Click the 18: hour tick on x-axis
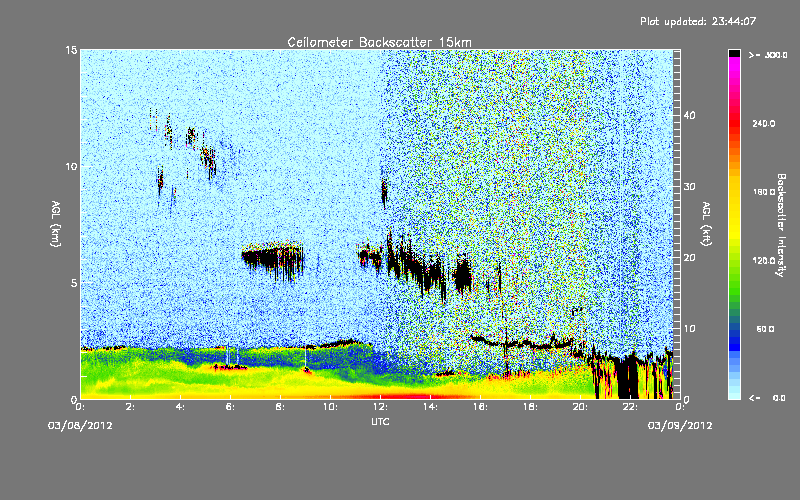This screenshot has width=800, height=500. 531,407
